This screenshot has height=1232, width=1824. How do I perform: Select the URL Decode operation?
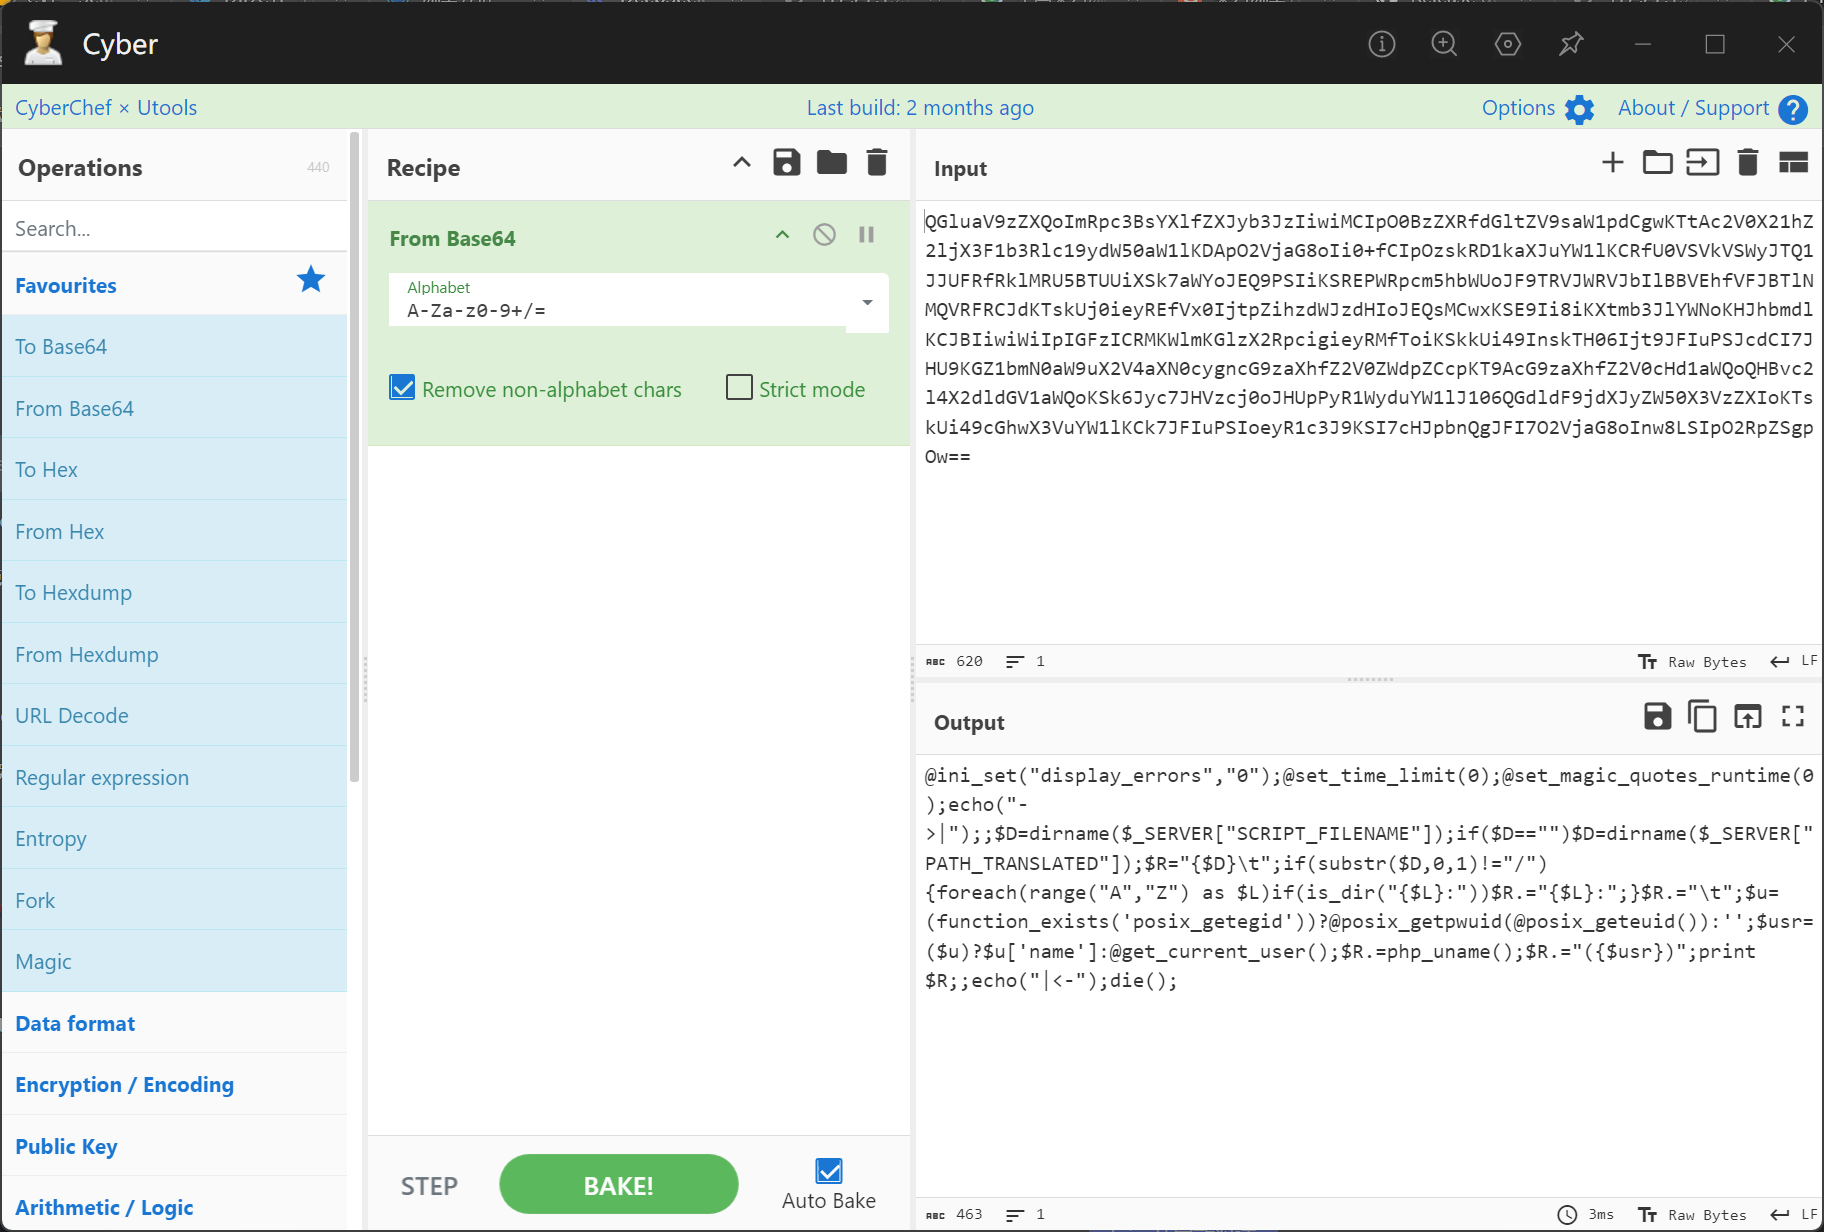(175, 715)
